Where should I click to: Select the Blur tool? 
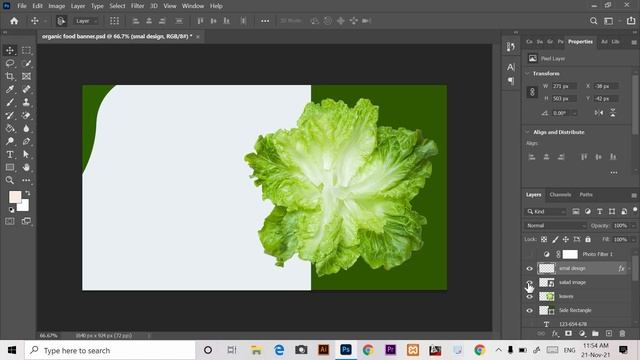[26, 129]
